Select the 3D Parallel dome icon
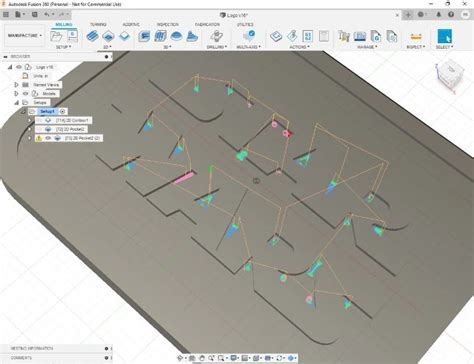The width and height of the screenshot is (474, 364). point(176,36)
